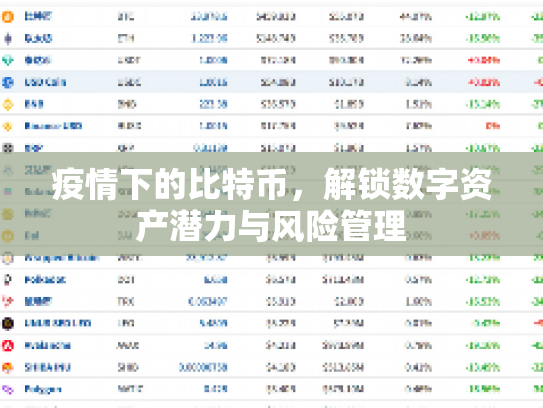Open the Polkadot name link

[x=45, y=280]
